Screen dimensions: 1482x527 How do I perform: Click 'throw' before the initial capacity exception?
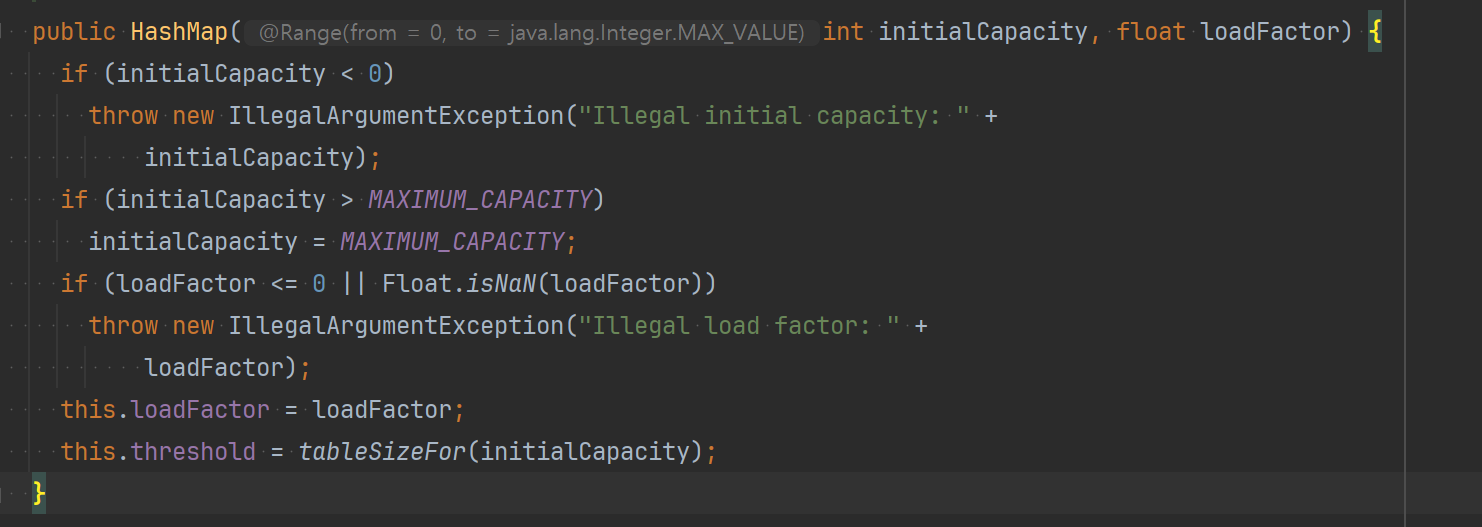click(123, 116)
